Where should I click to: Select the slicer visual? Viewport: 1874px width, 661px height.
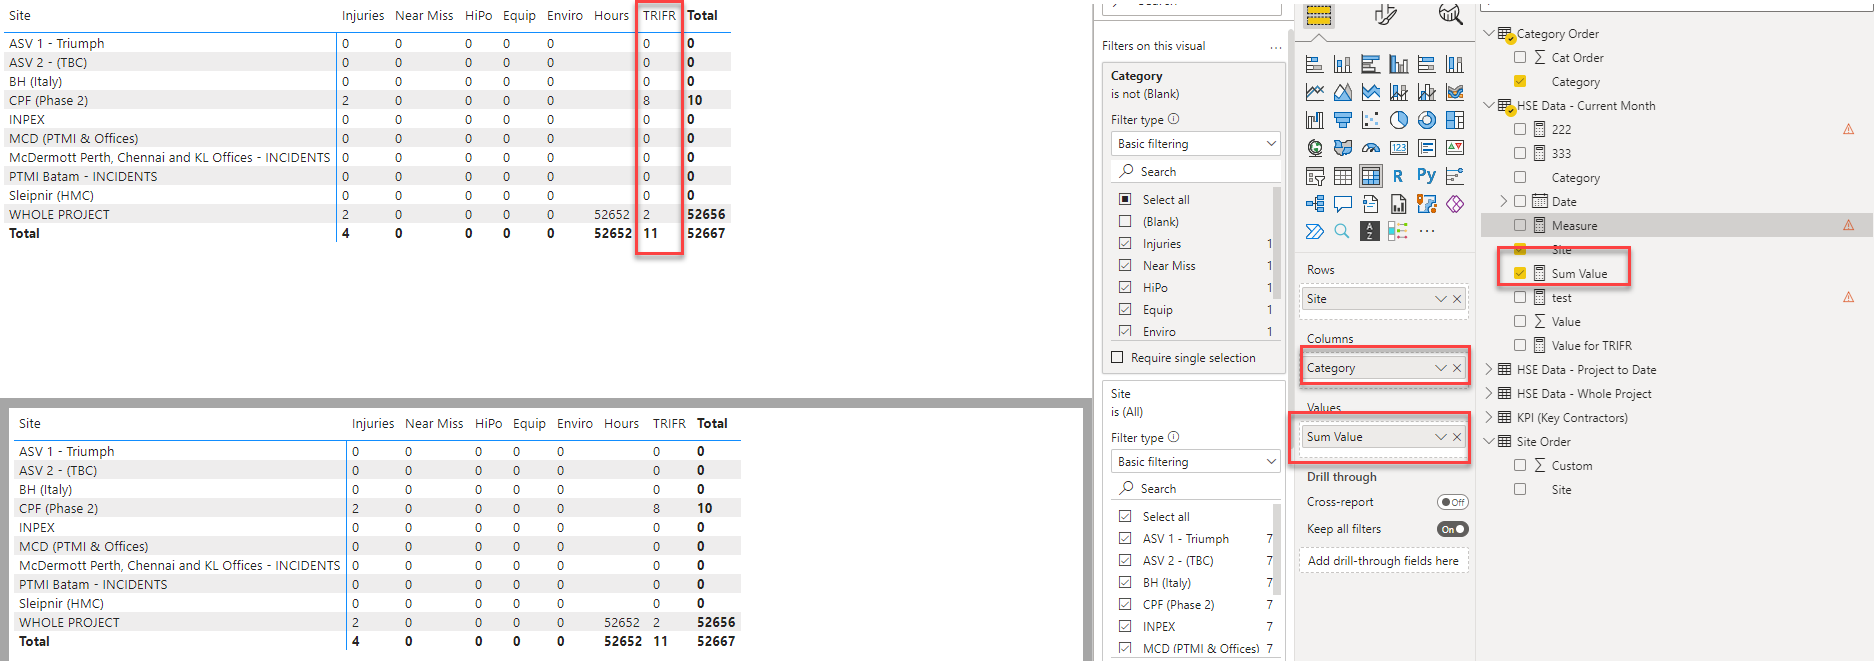[1315, 176]
